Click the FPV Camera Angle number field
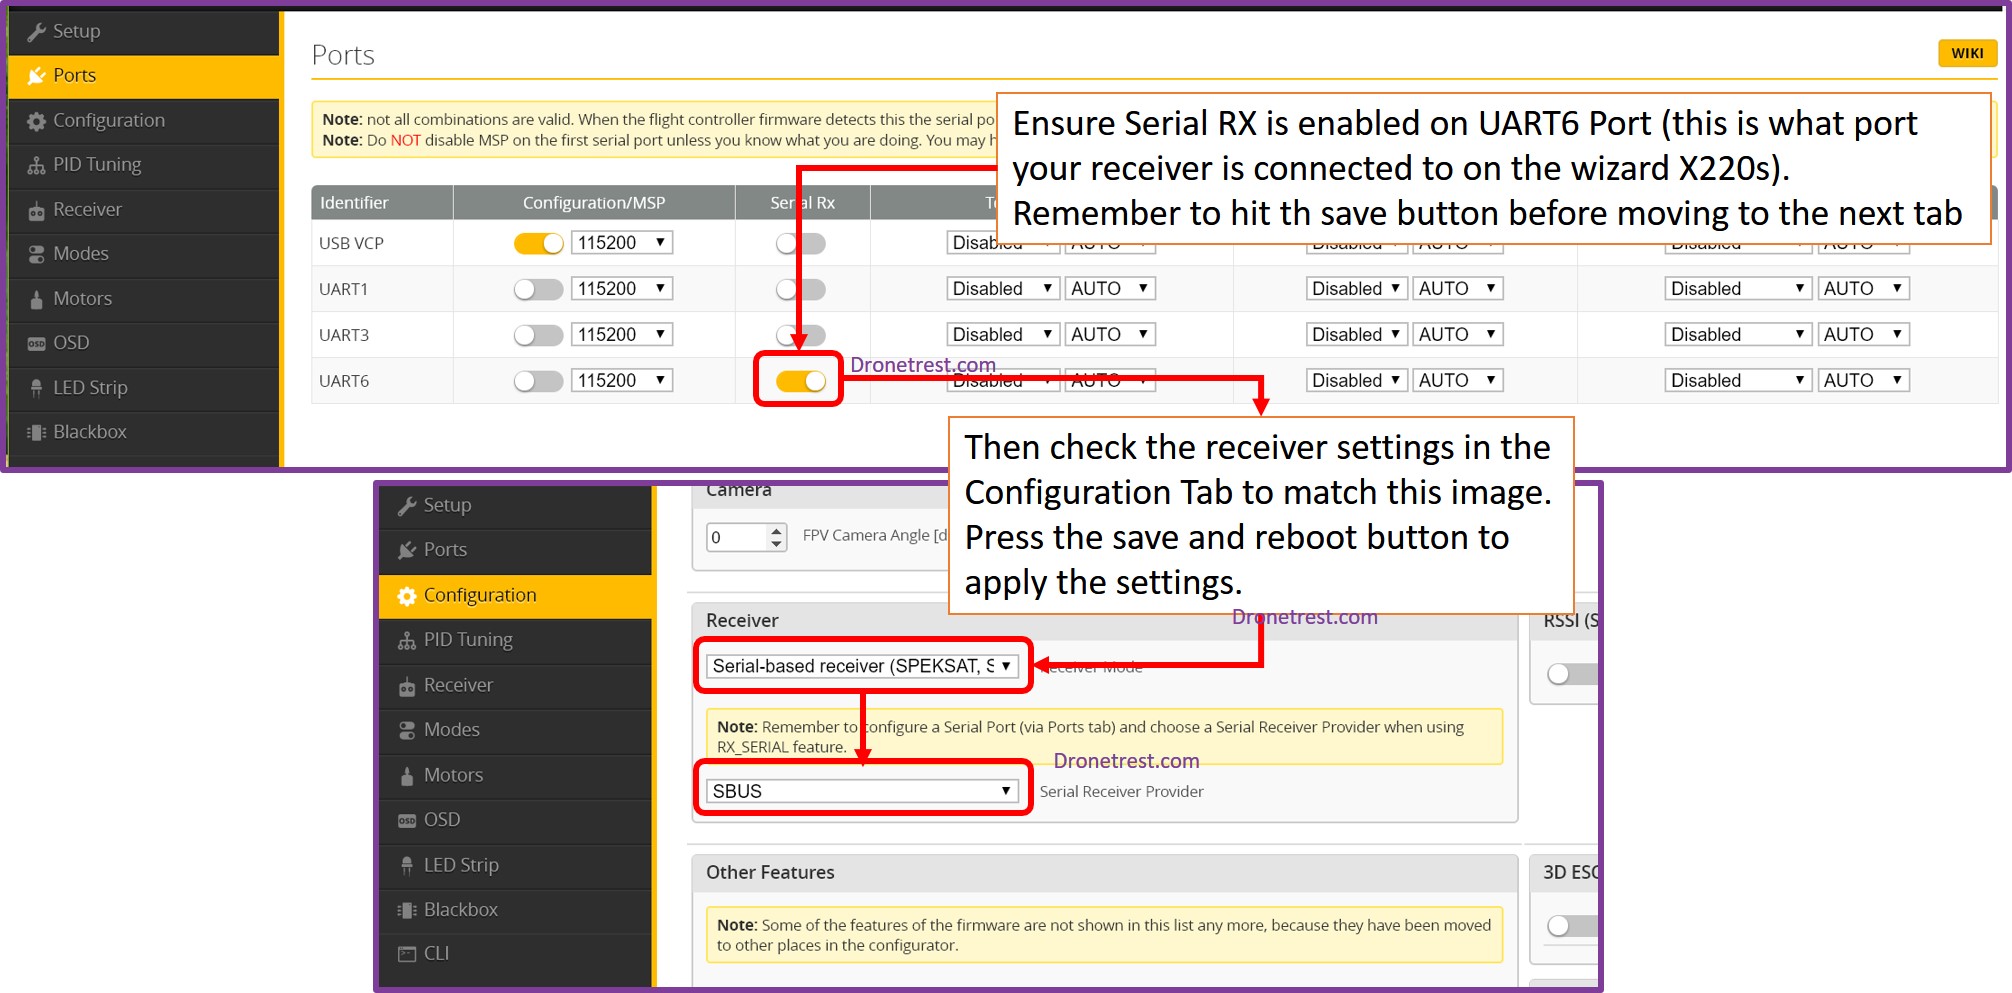The width and height of the screenshot is (2012, 993). 738,537
